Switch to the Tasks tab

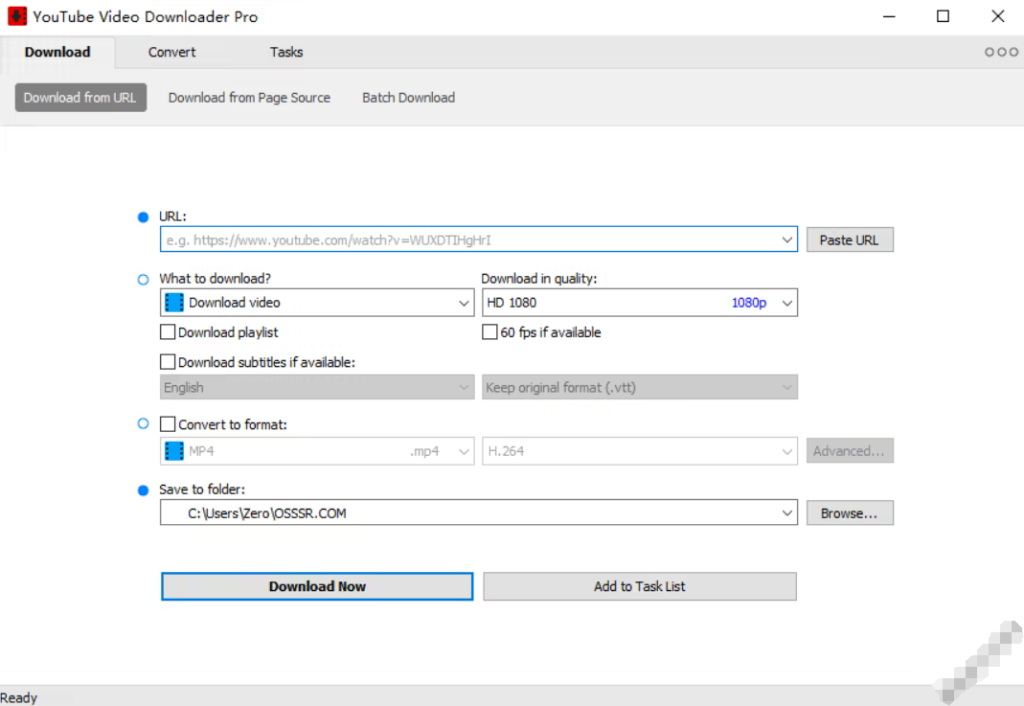click(287, 52)
